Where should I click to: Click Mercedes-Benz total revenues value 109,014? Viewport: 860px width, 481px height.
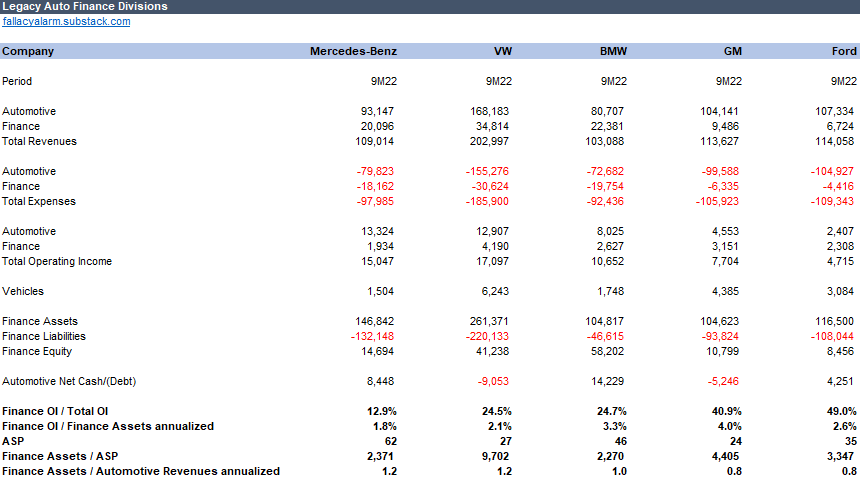(375, 141)
